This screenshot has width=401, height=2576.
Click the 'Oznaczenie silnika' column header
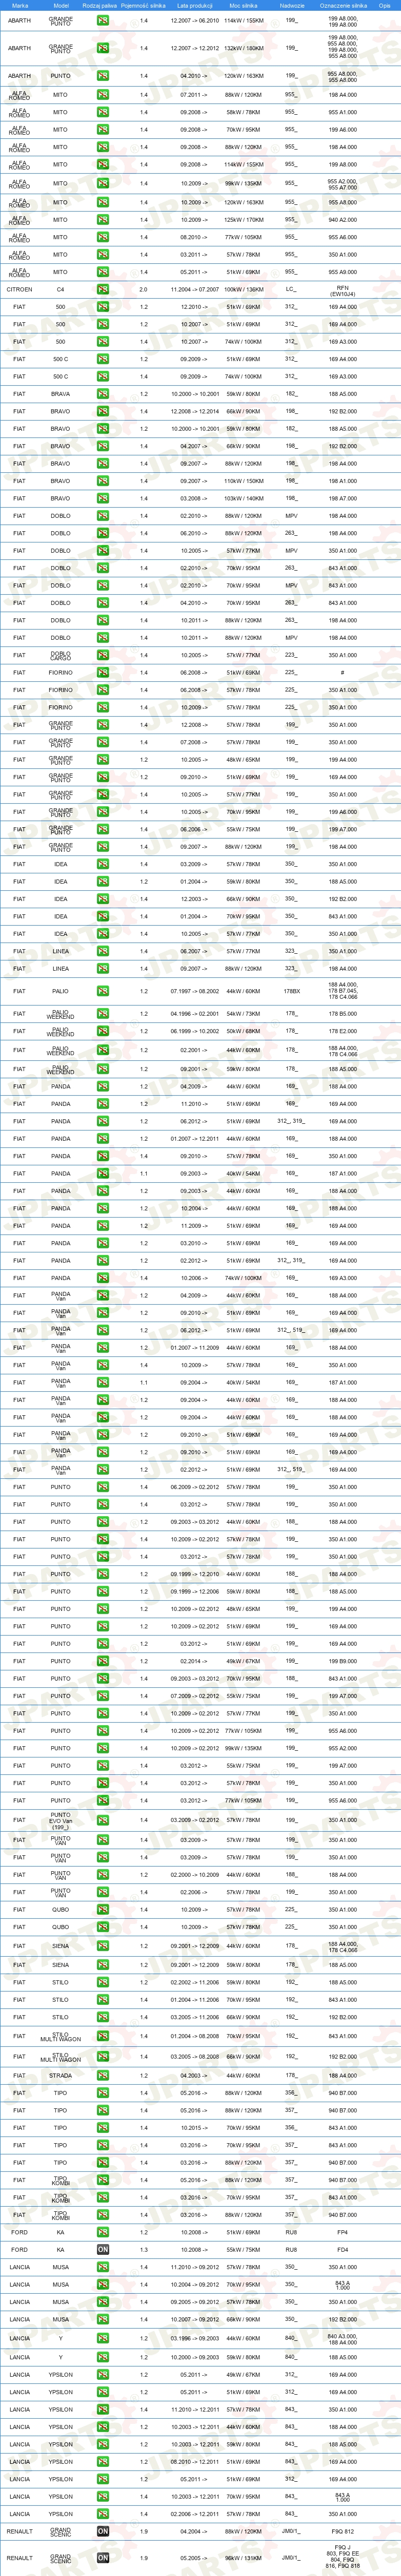(343, 5)
